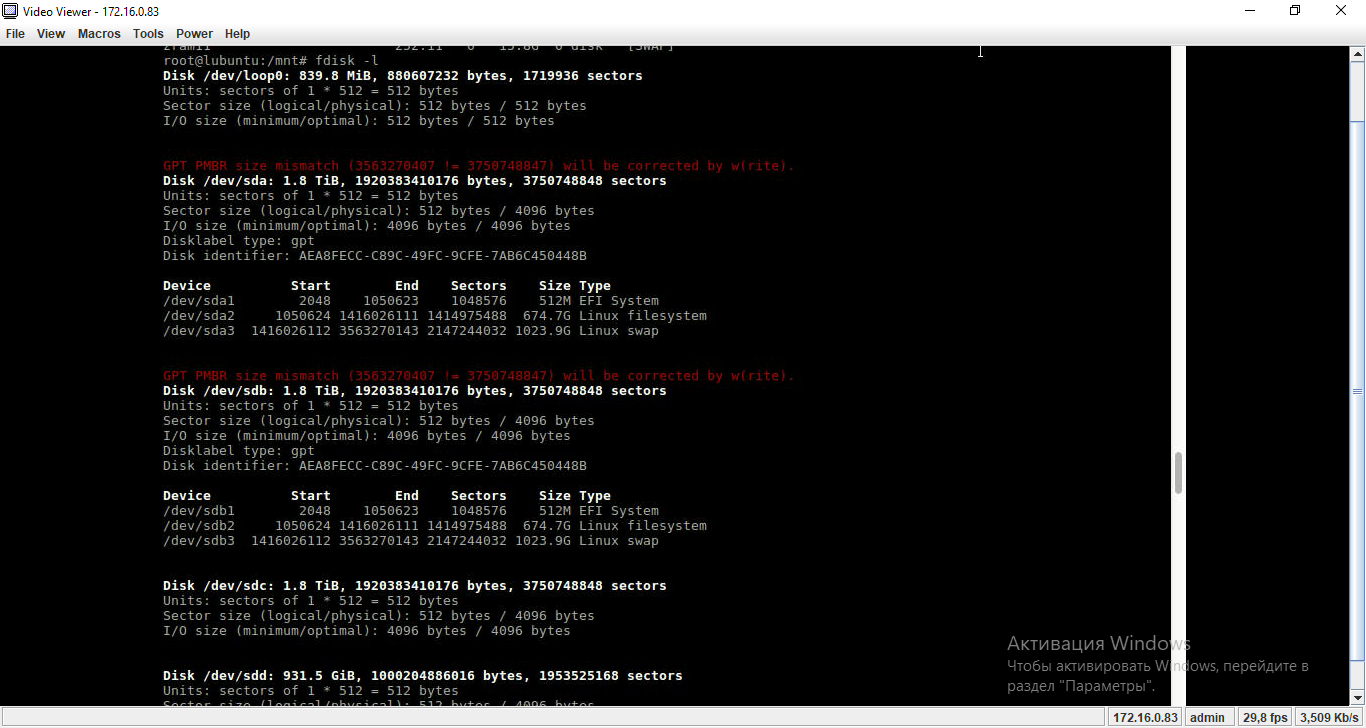Click the Disk identifier line under /dev/sdb
This screenshot has width=1366, height=728.
[375, 466]
